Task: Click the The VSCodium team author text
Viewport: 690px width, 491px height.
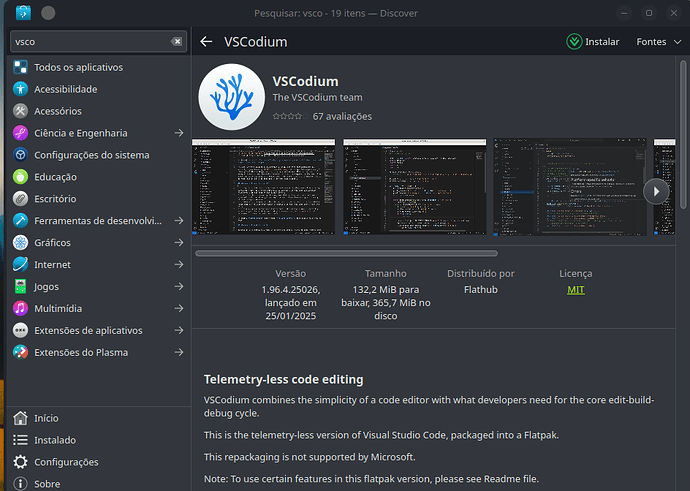Action: point(317,97)
